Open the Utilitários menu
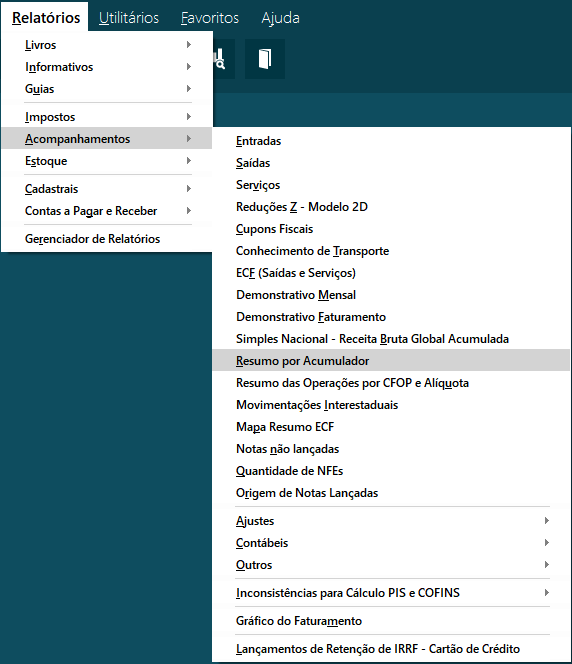 tap(129, 18)
